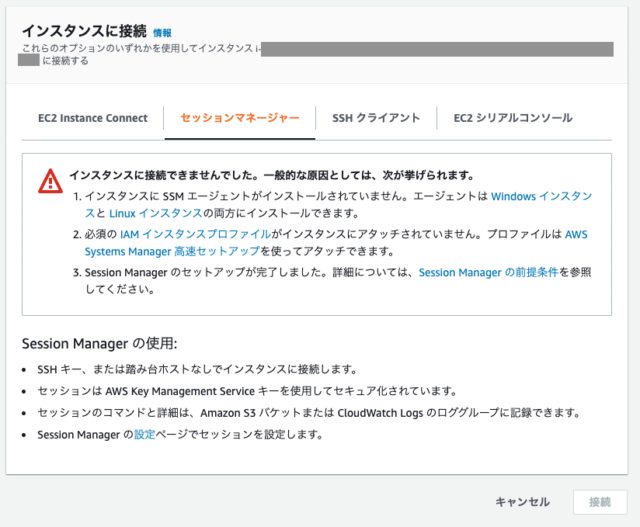Click the Session Manager の使用: heading

[100, 344]
